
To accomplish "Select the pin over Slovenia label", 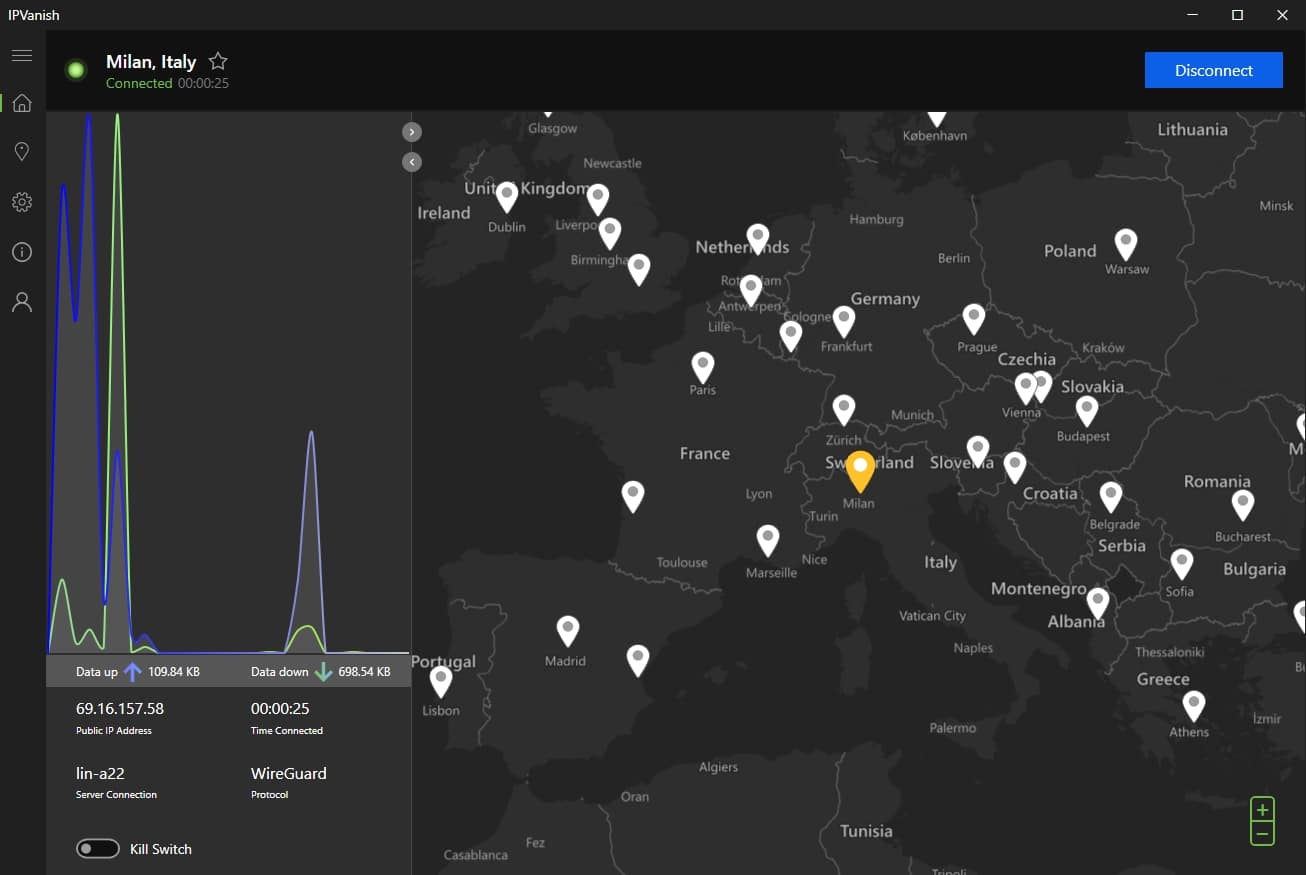I will pos(978,451).
